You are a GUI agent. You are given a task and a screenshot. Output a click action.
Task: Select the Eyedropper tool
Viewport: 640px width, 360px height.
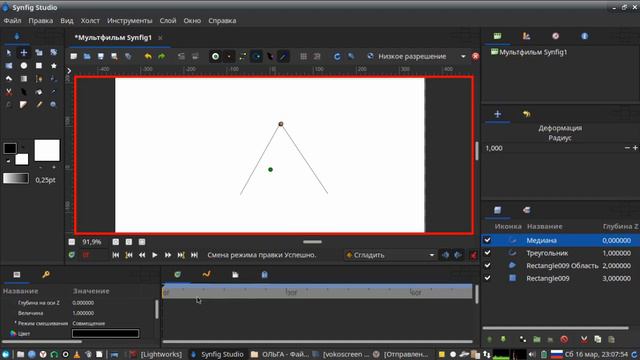click(x=53, y=92)
